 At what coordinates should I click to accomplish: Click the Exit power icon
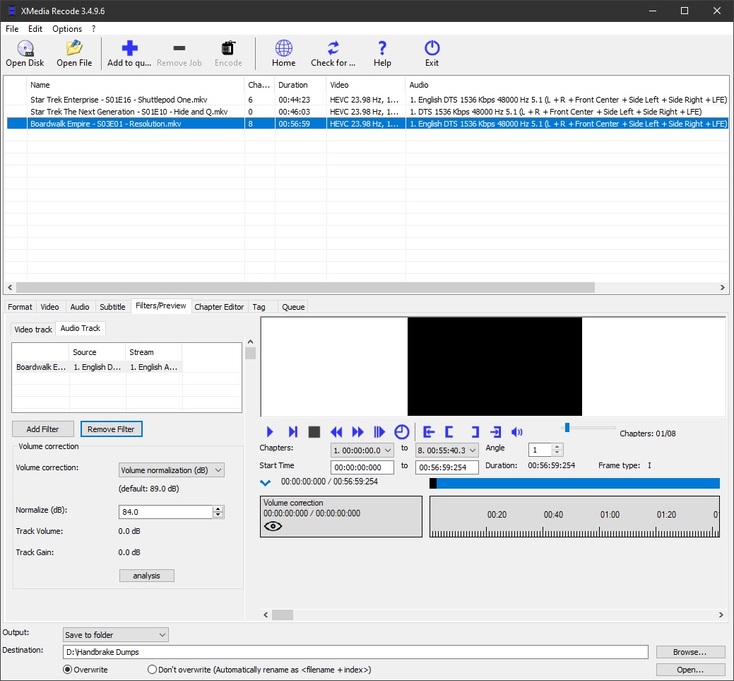432,48
